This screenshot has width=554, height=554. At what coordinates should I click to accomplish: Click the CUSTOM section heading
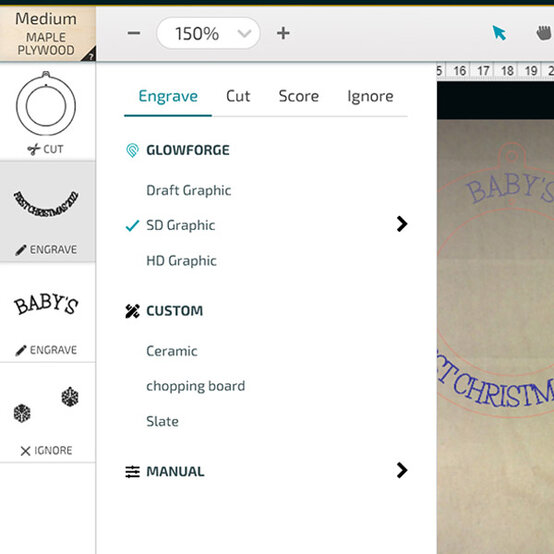coord(175,311)
